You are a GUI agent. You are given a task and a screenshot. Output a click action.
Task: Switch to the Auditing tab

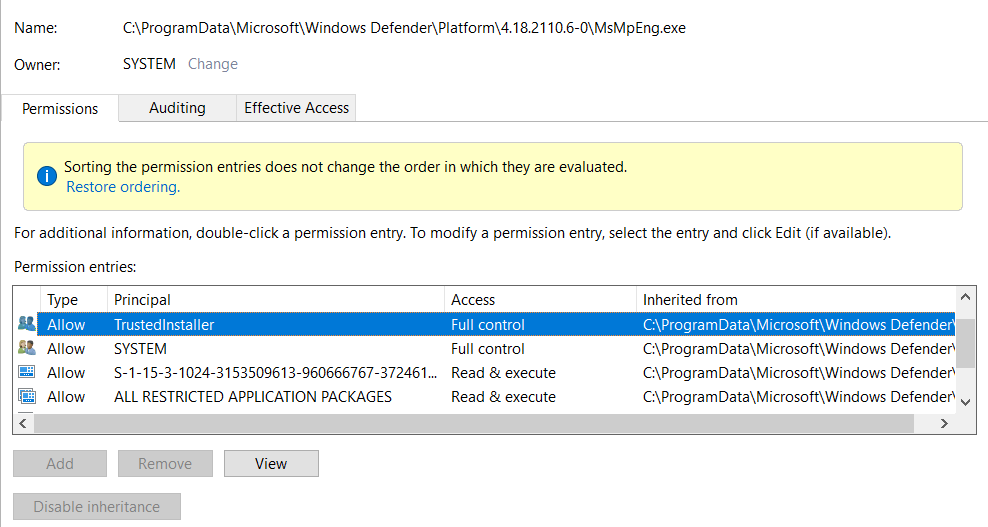(177, 108)
